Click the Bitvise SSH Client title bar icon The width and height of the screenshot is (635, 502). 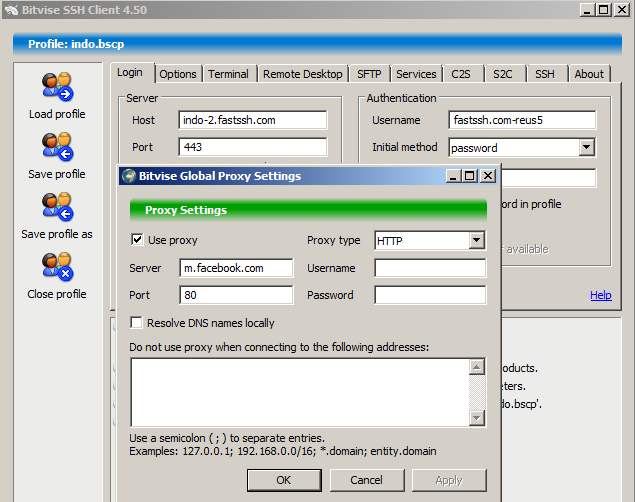(x=11, y=10)
